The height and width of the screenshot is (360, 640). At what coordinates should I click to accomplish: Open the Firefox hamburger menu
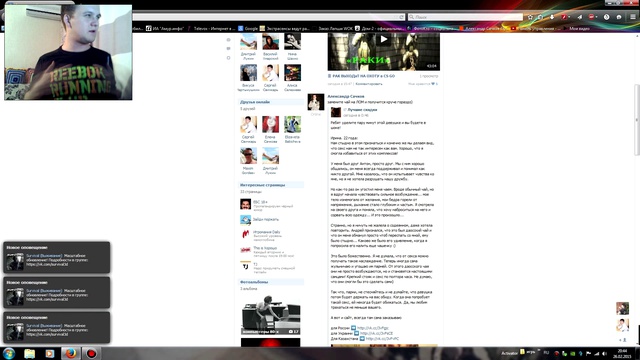[x=633, y=17]
